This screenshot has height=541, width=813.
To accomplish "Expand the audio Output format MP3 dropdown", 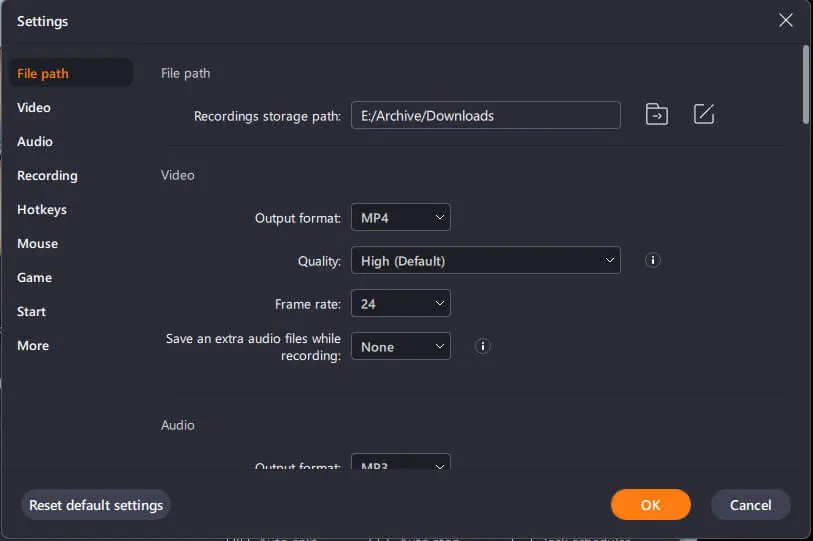I will 401,462.
